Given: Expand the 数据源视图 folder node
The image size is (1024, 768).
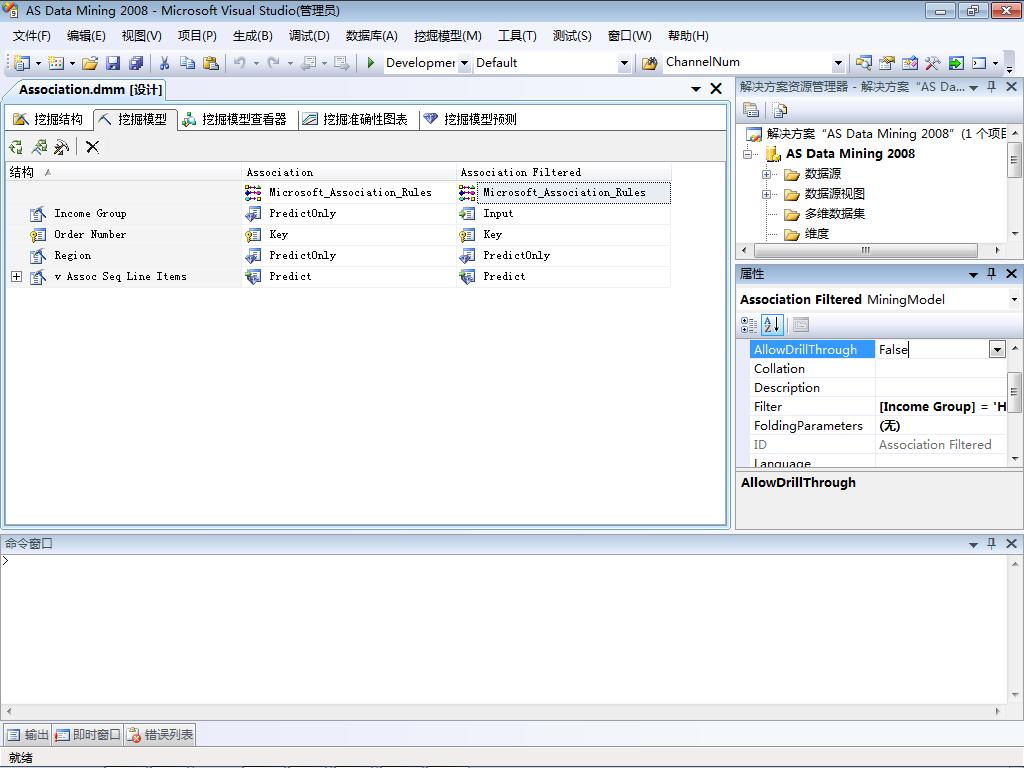Looking at the screenshot, I should (766, 195).
